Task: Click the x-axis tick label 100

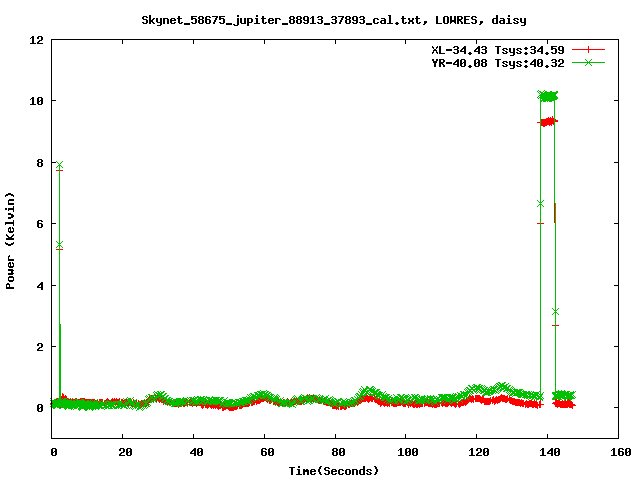Action: [407, 452]
